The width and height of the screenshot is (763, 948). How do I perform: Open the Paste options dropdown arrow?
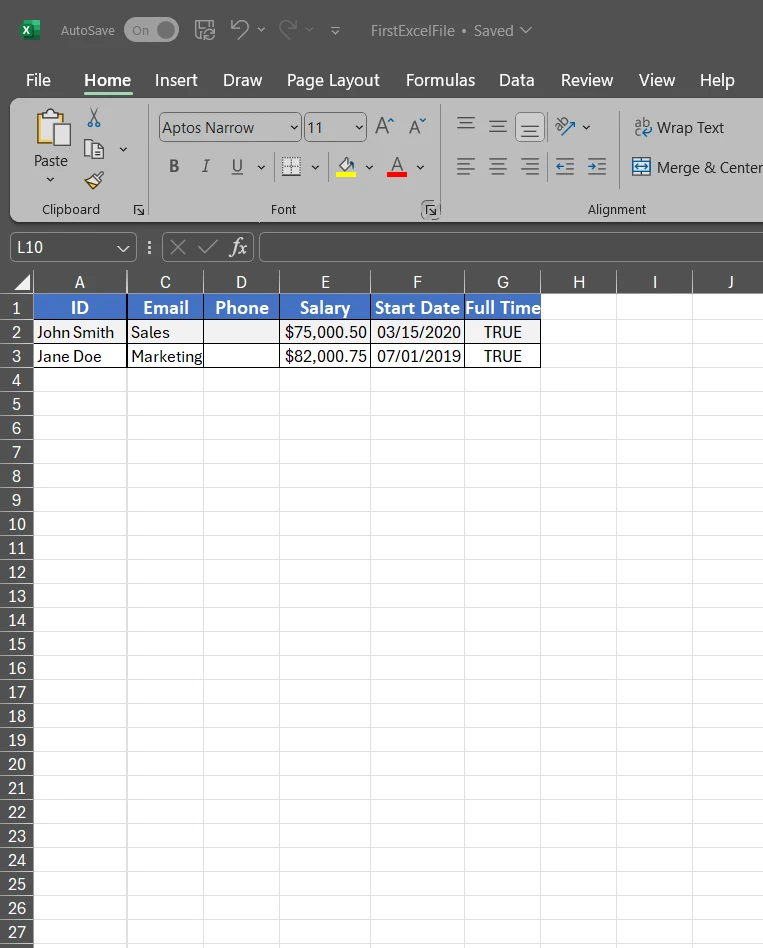(51, 180)
